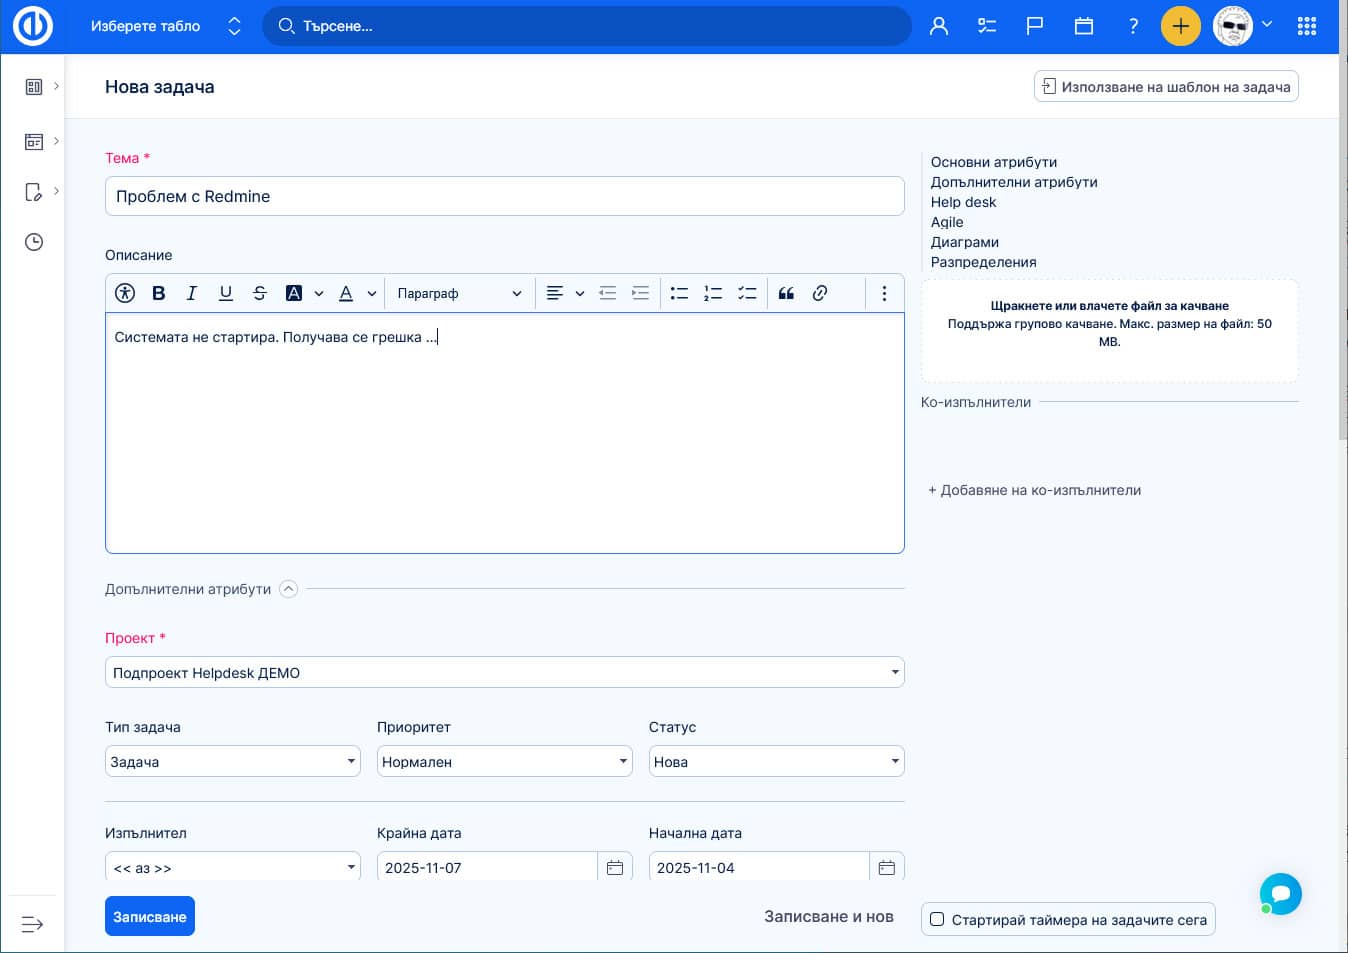1348x953 pixels.
Task: Apply bold formatting in editor toolbar
Action: pyautogui.click(x=158, y=293)
